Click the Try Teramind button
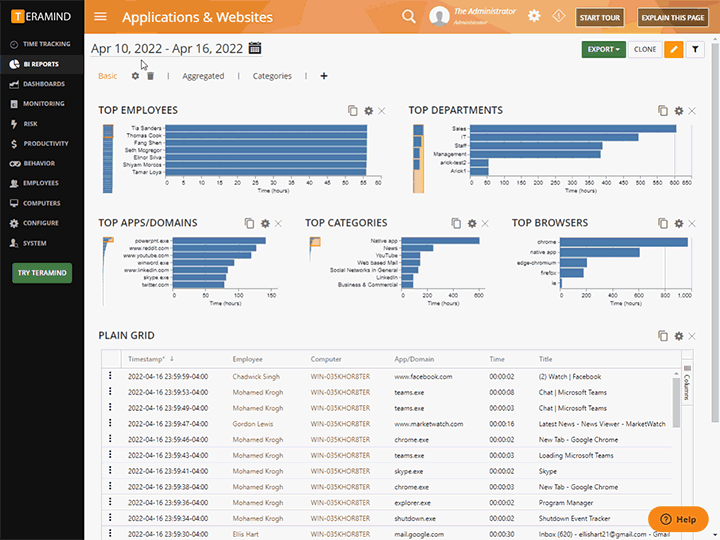Viewport: 720px width, 540px height. (42, 273)
